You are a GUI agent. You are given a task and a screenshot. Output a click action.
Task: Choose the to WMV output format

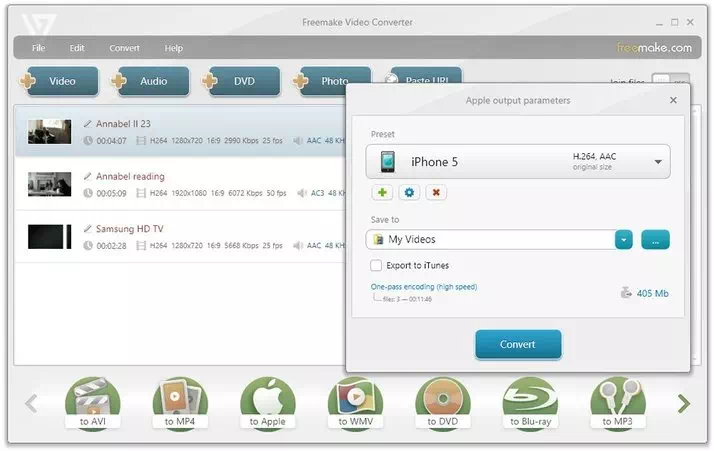(355, 403)
